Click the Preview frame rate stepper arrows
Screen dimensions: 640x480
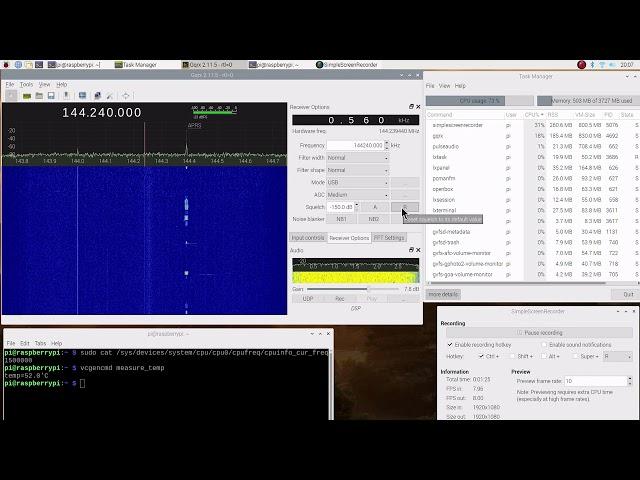[630, 381]
